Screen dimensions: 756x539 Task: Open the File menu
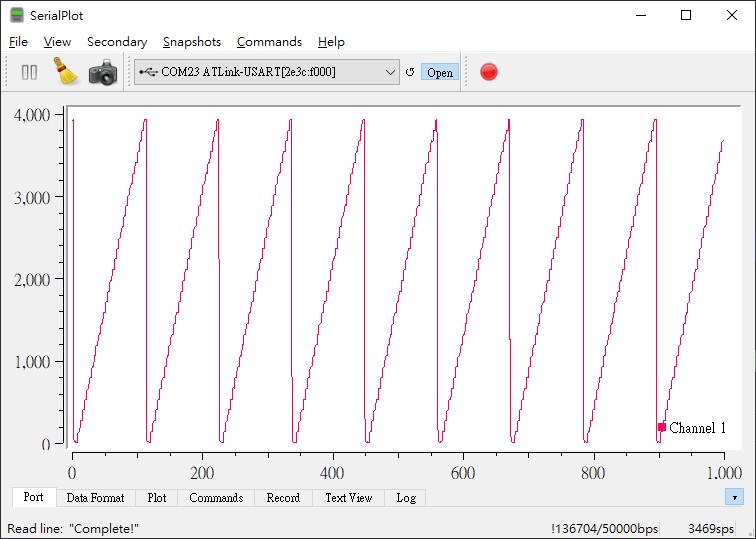[18, 42]
